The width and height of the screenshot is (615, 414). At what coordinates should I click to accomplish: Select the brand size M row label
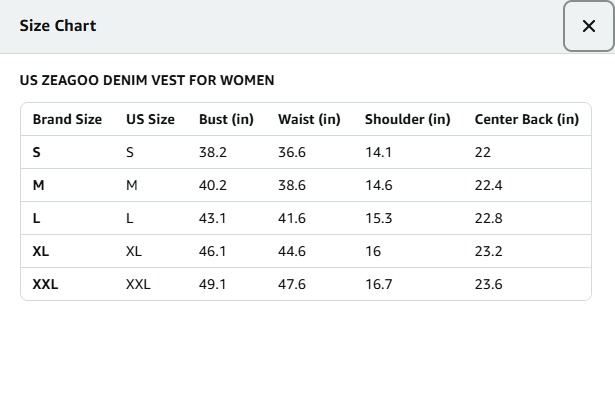tap(38, 185)
